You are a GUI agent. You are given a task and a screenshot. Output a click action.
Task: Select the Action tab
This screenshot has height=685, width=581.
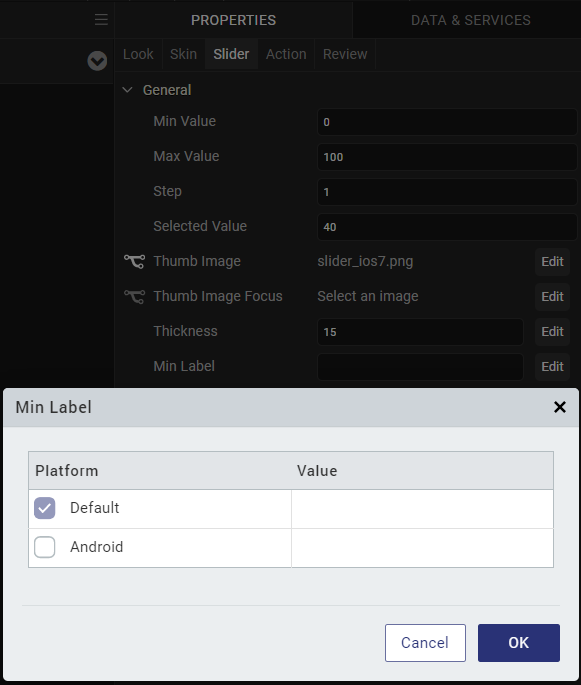(286, 54)
